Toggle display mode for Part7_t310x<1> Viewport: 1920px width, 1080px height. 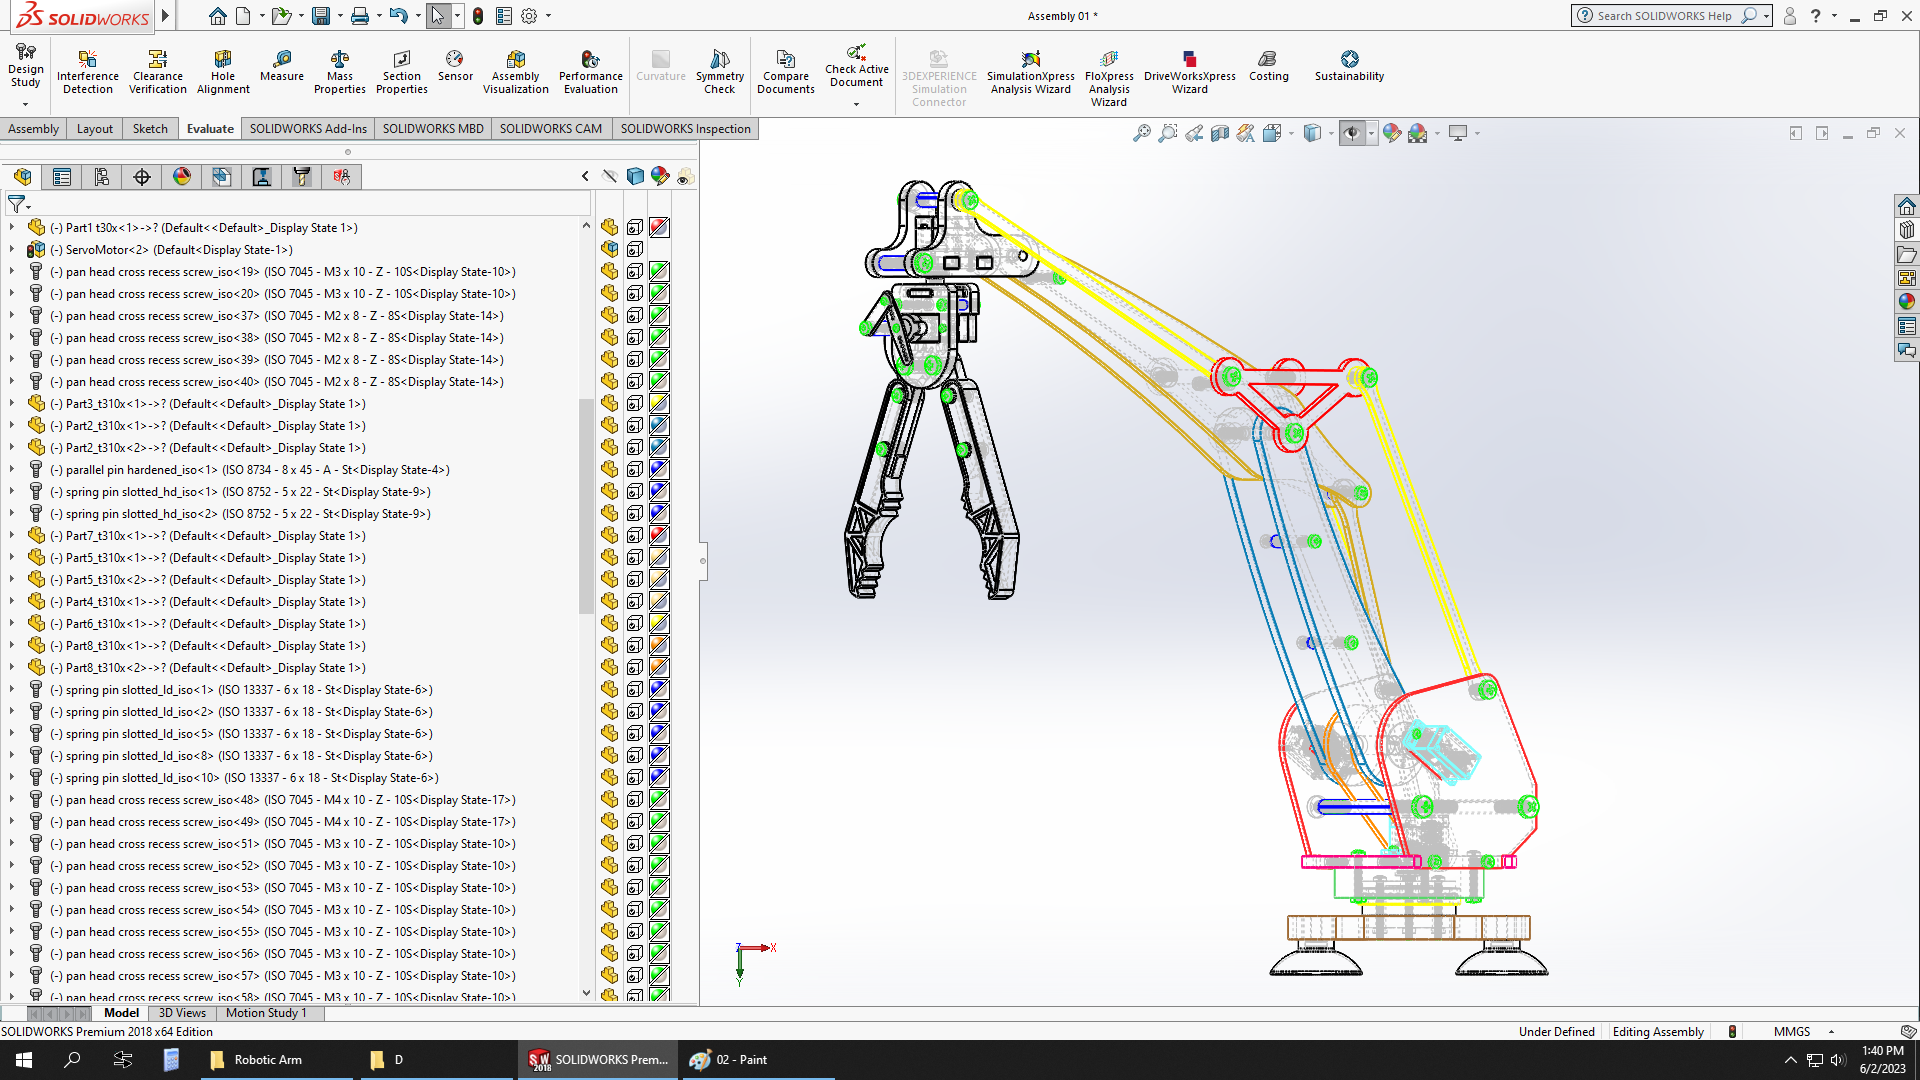(x=635, y=536)
